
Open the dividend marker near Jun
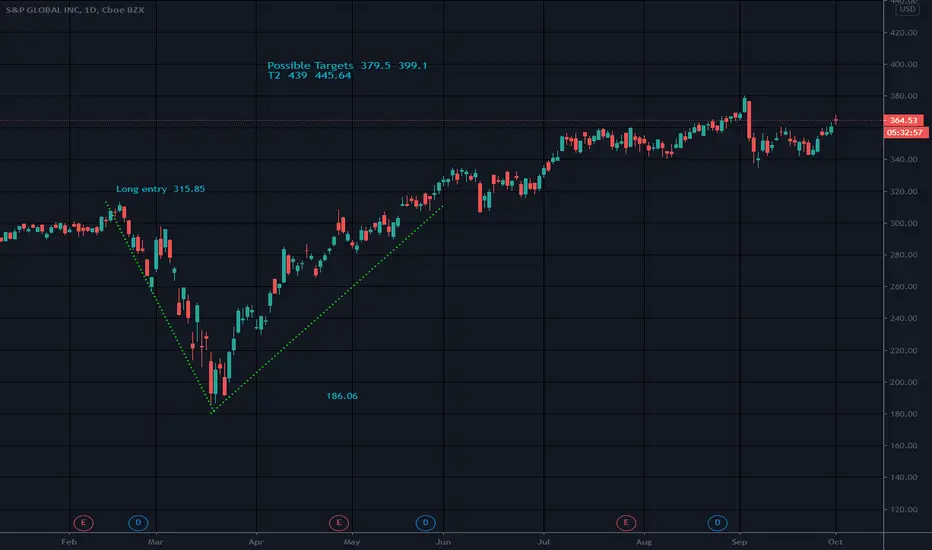pyautogui.click(x=425, y=523)
